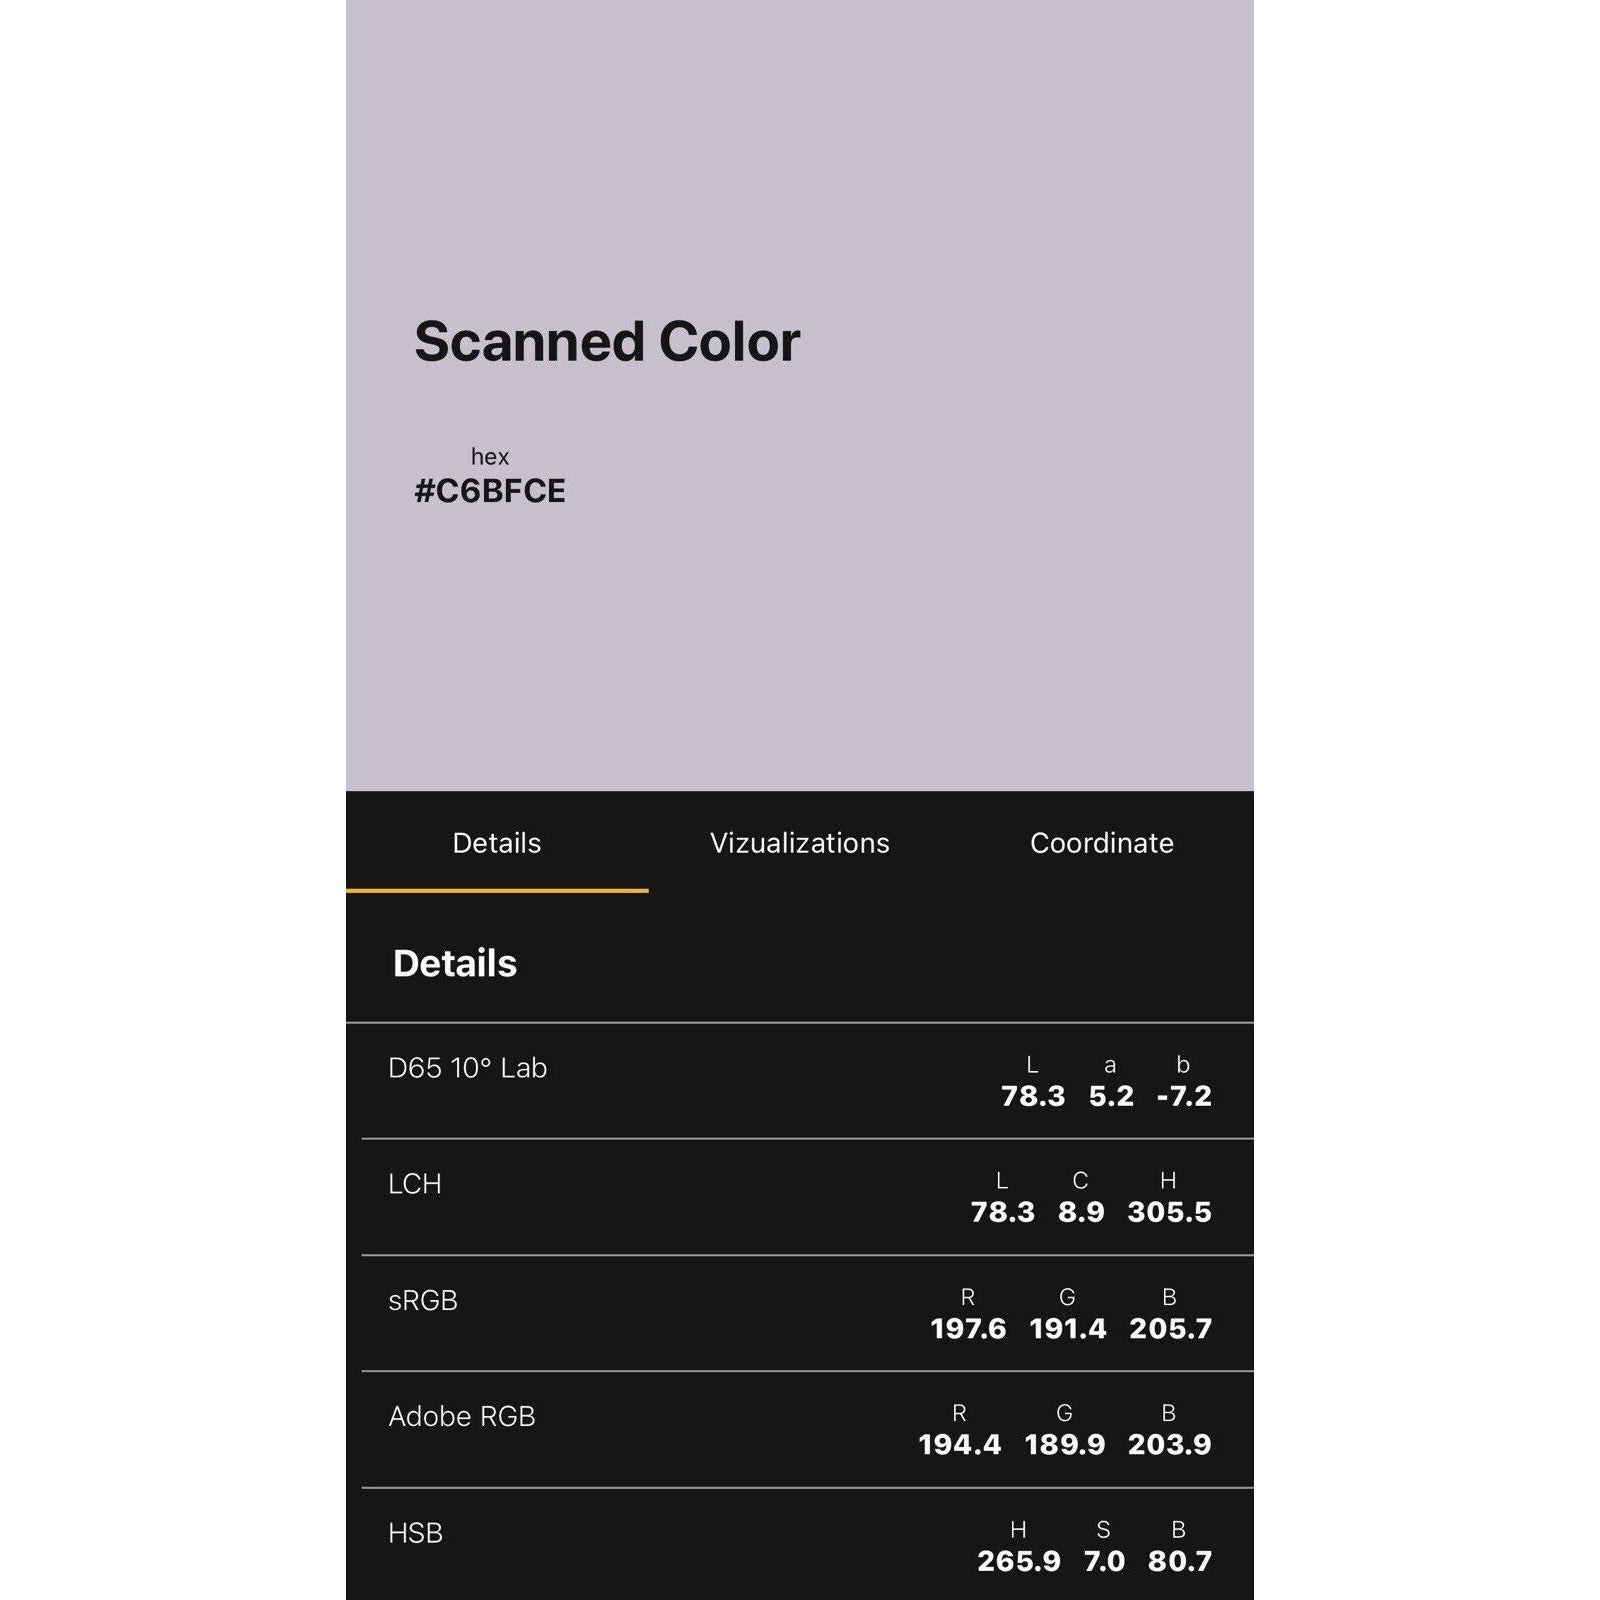Click the Adobe RGB blue value 203.9
The width and height of the screenshot is (1600, 1600).
click(x=1169, y=1444)
